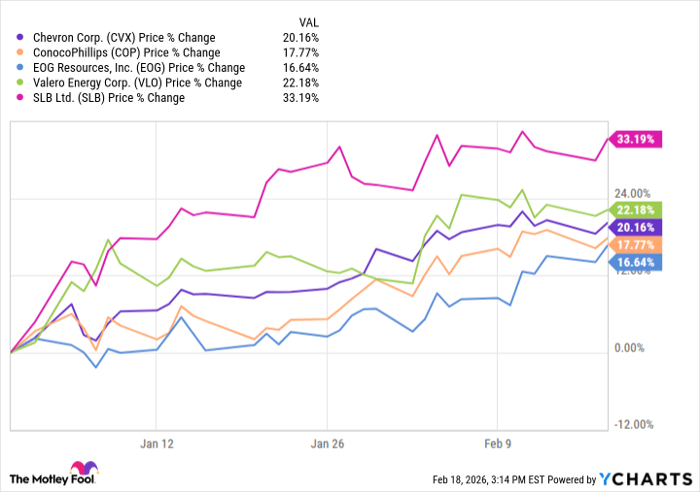Click the 20.16% purple end-value tag
Image resolution: width=700 pixels, height=492 pixels.
click(633, 227)
